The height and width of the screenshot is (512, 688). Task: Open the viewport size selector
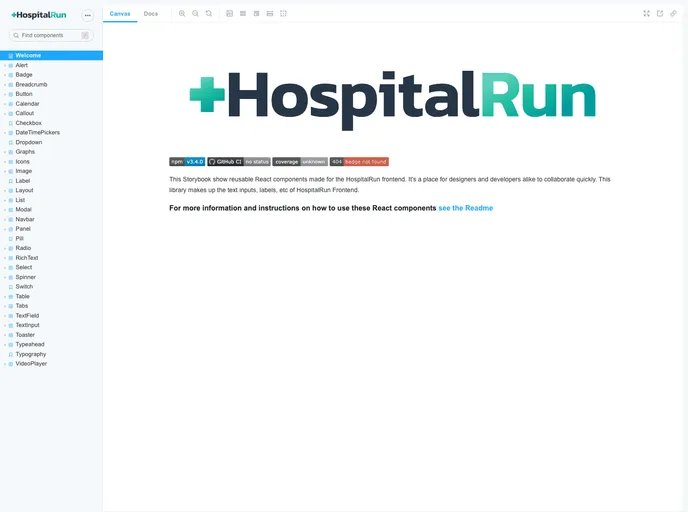pos(256,14)
